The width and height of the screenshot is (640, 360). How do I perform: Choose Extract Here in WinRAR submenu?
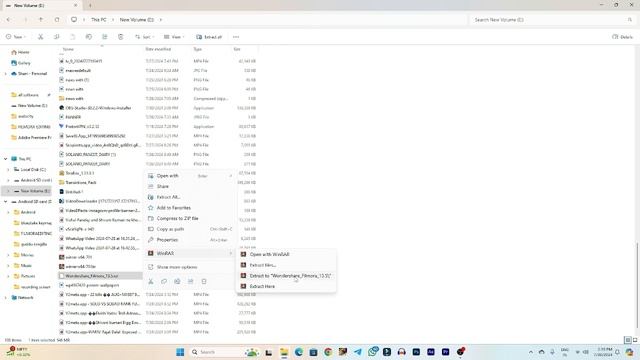286,287
